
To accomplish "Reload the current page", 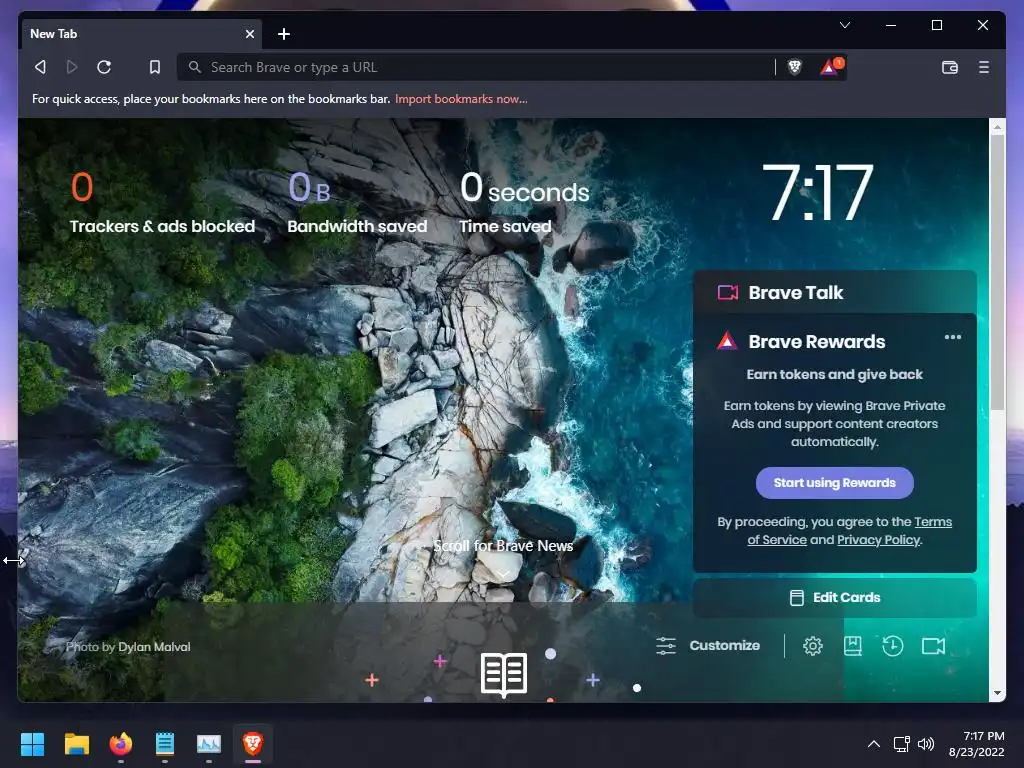I will 104,67.
